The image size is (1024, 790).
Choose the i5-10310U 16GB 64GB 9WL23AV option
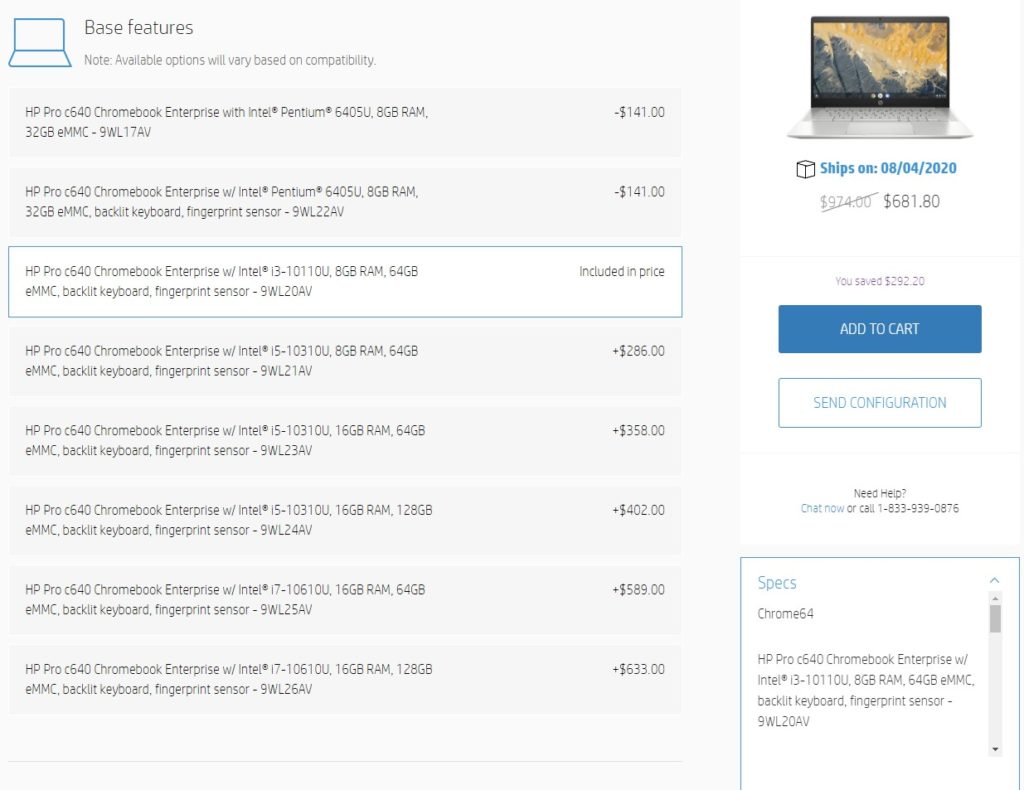[x=345, y=441]
